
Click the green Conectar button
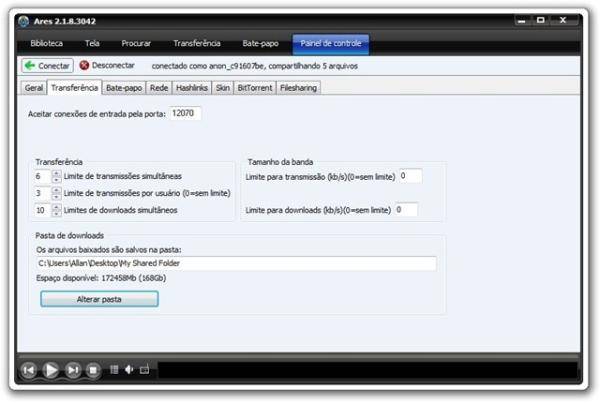tap(47, 66)
